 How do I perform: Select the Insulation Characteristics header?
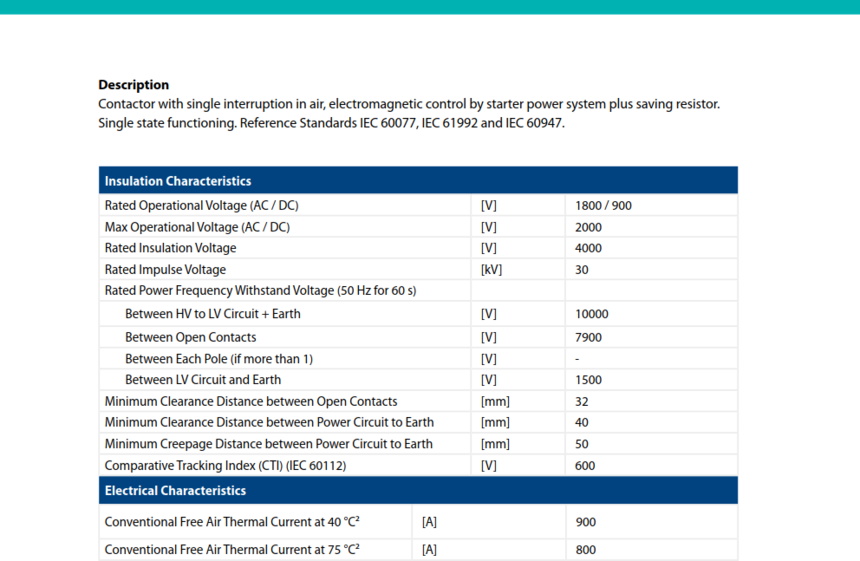click(x=418, y=180)
